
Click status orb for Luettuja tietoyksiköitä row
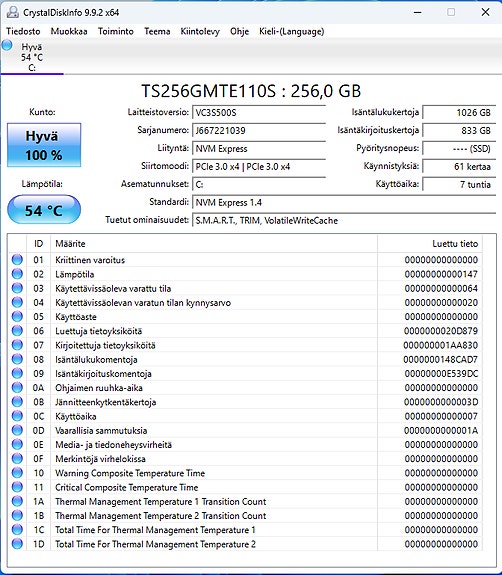click(17, 331)
